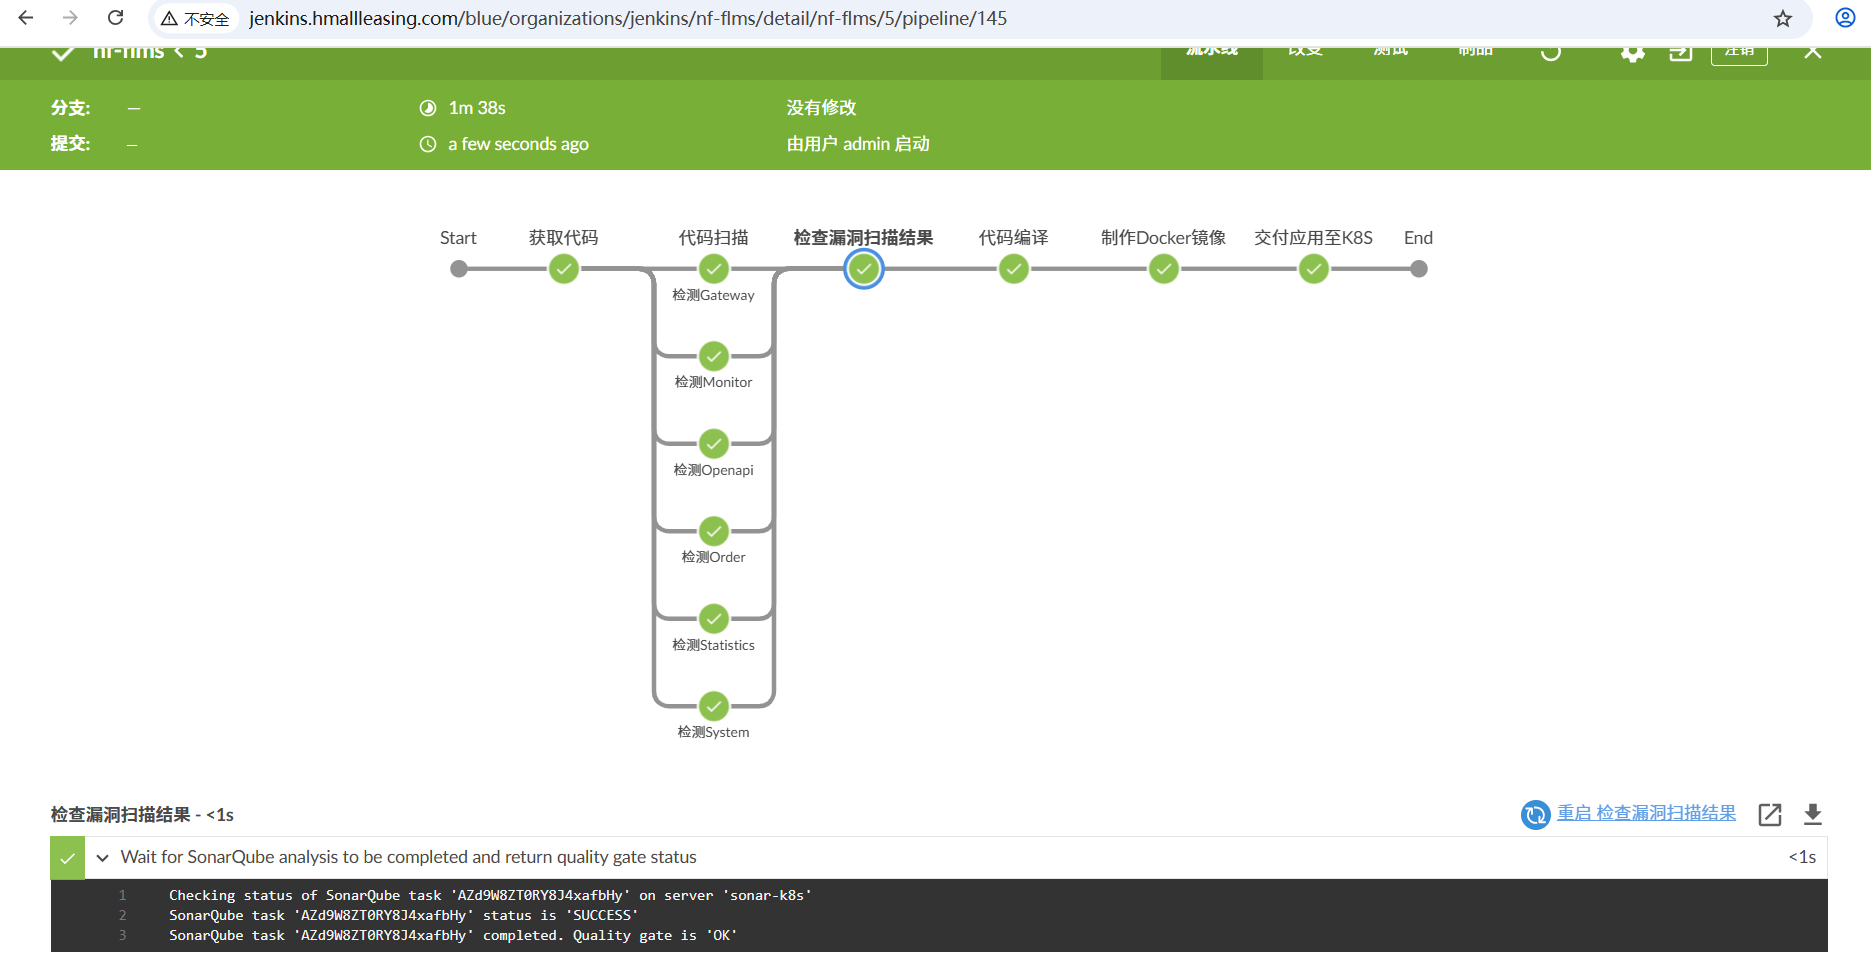
Task: Click the 检测Gateway stage checkmark node
Action: [x=713, y=269]
